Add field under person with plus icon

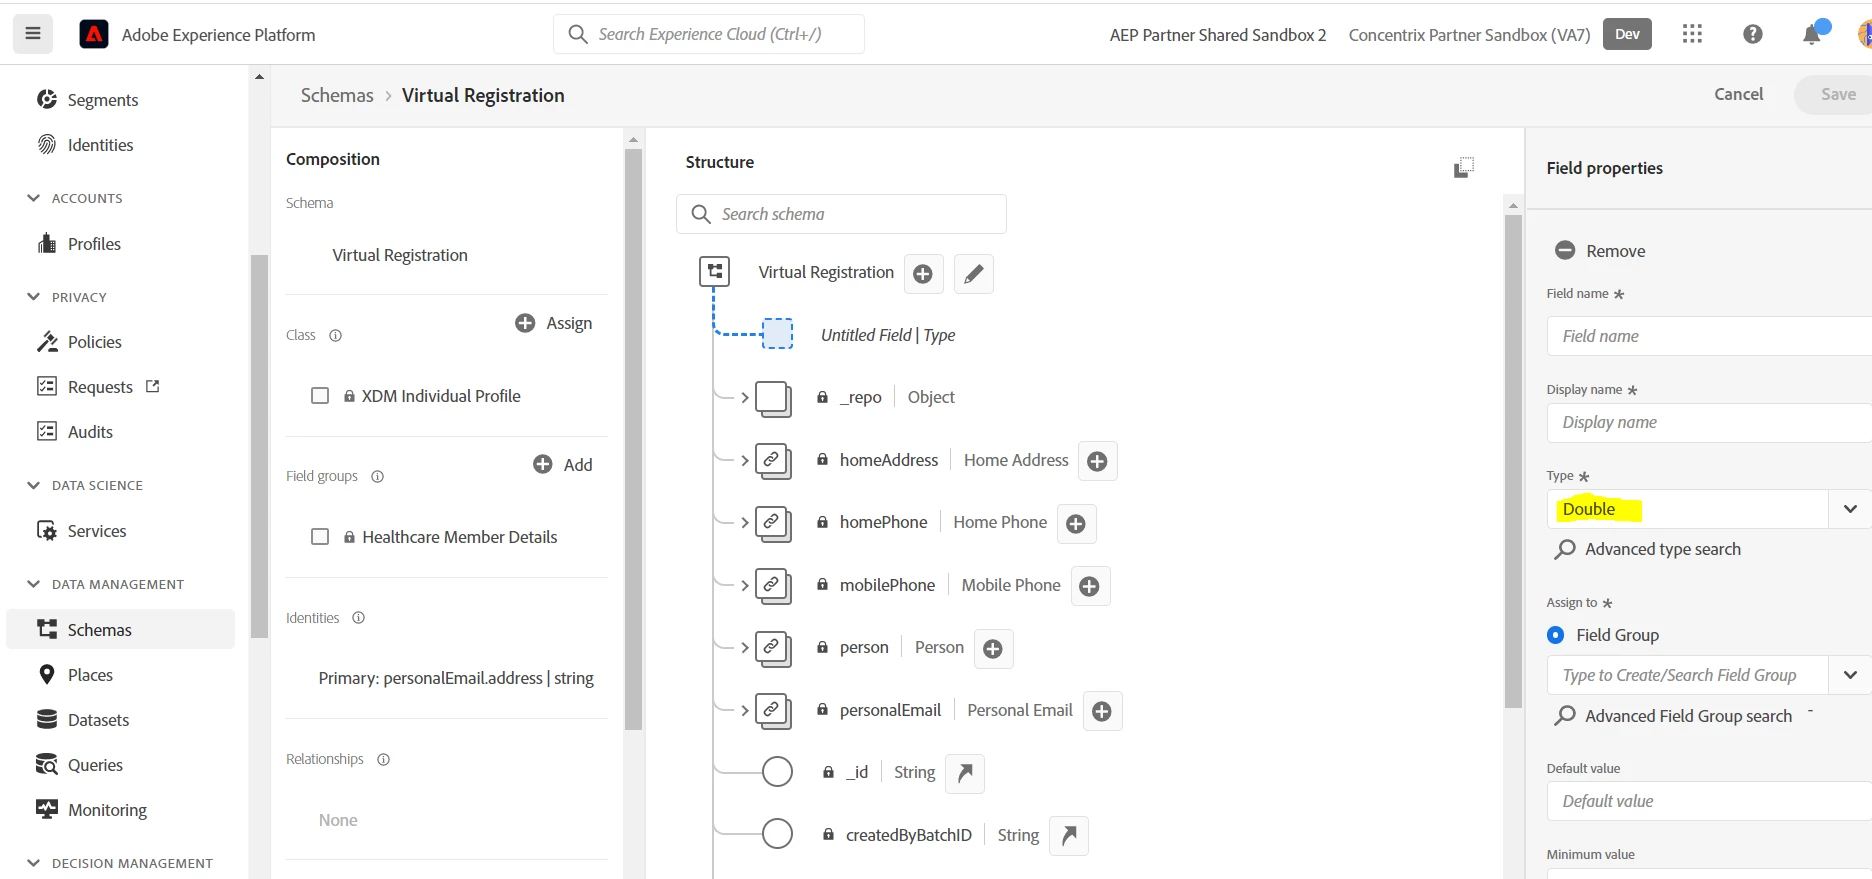tap(993, 649)
